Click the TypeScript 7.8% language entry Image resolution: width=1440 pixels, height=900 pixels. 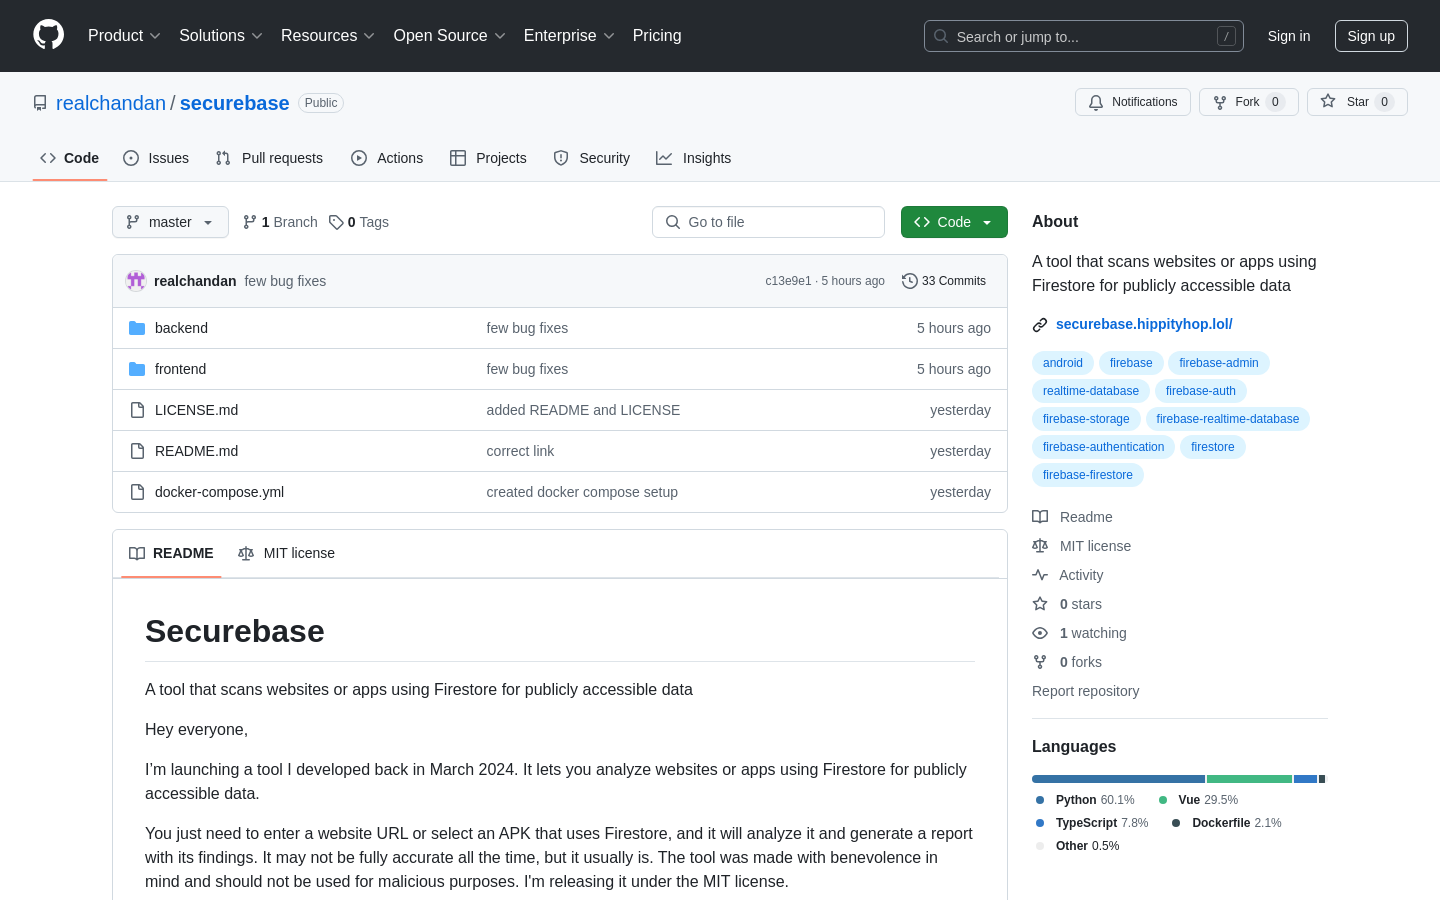[x=1092, y=823]
